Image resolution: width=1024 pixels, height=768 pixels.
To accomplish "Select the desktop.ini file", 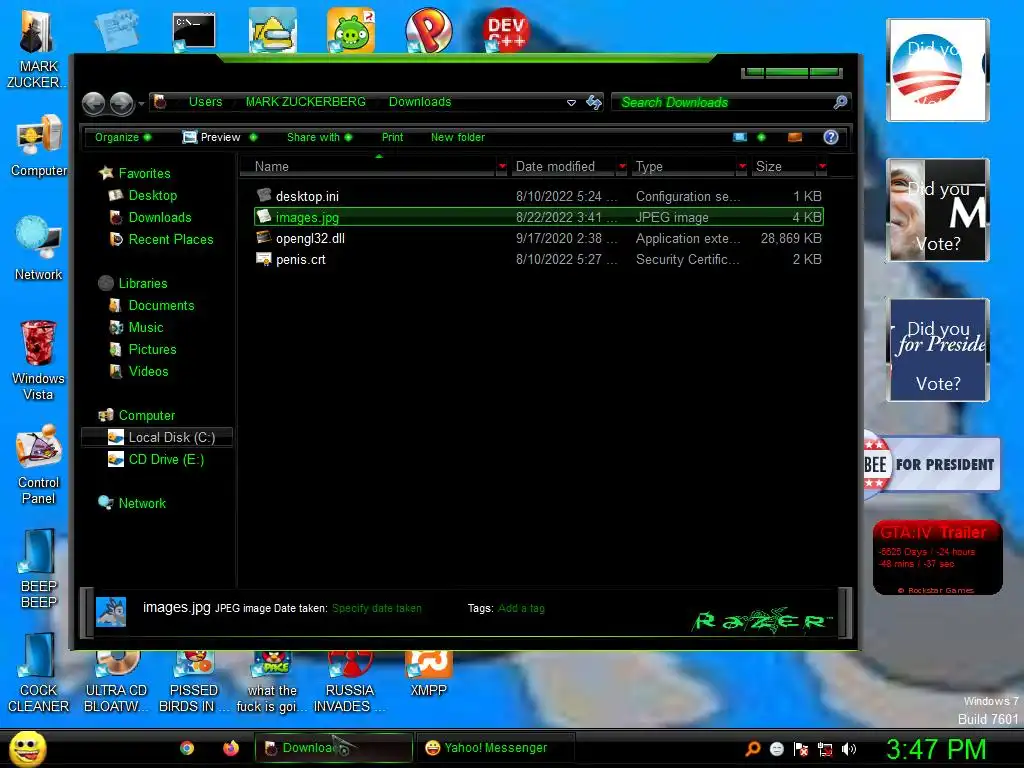I will click(x=539, y=196).
